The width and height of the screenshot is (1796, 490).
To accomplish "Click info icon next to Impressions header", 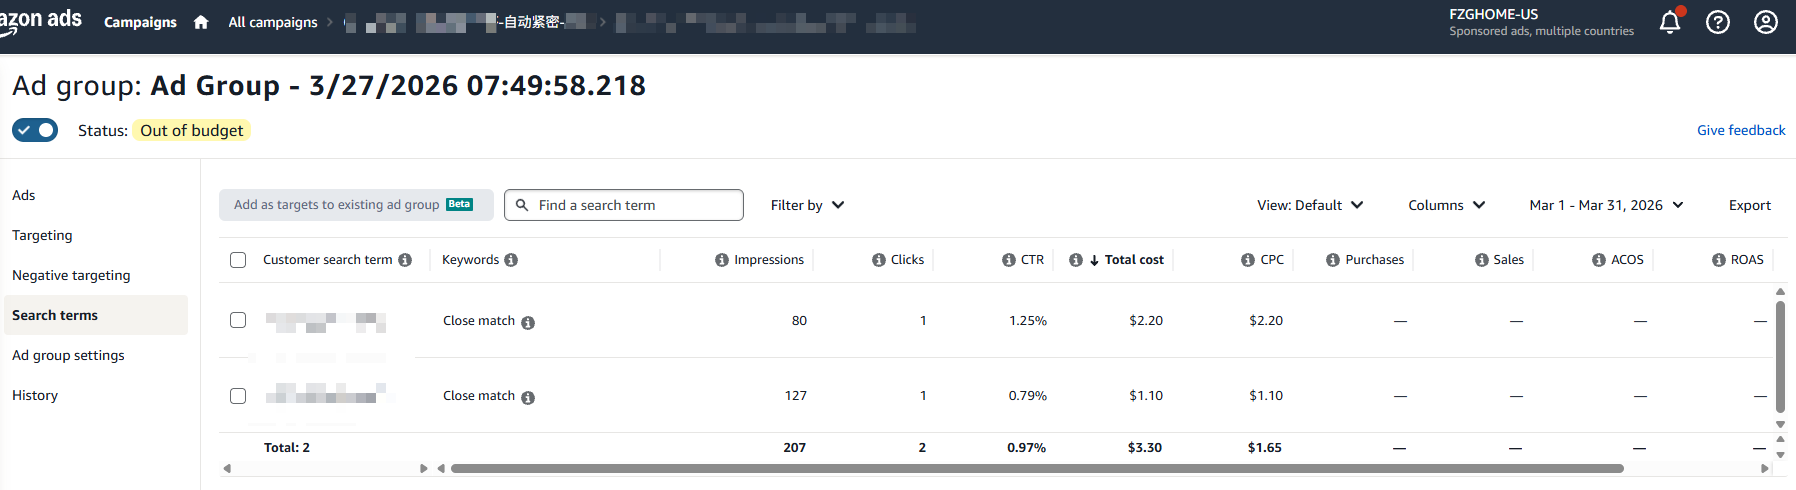I will point(721,260).
